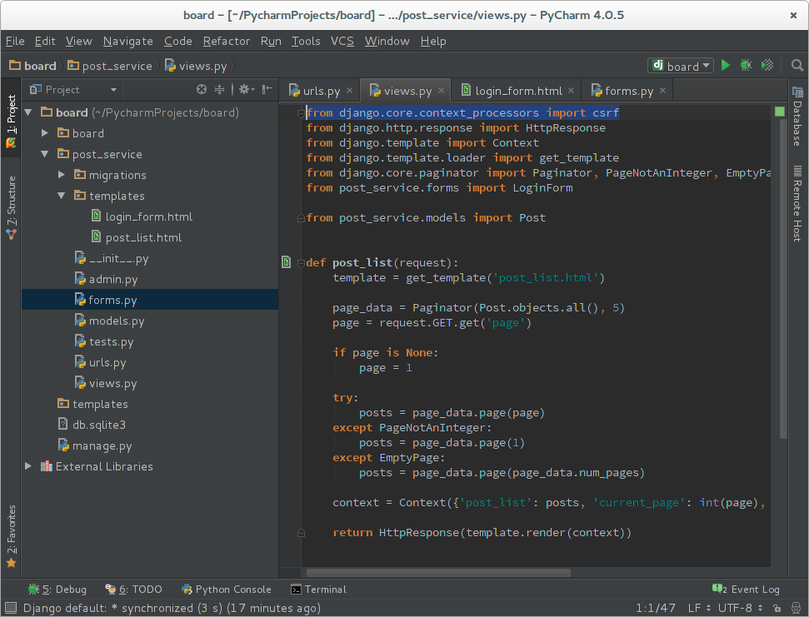Collapse the post_service folder
The width and height of the screenshot is (809, 617).
coord(45,154)
